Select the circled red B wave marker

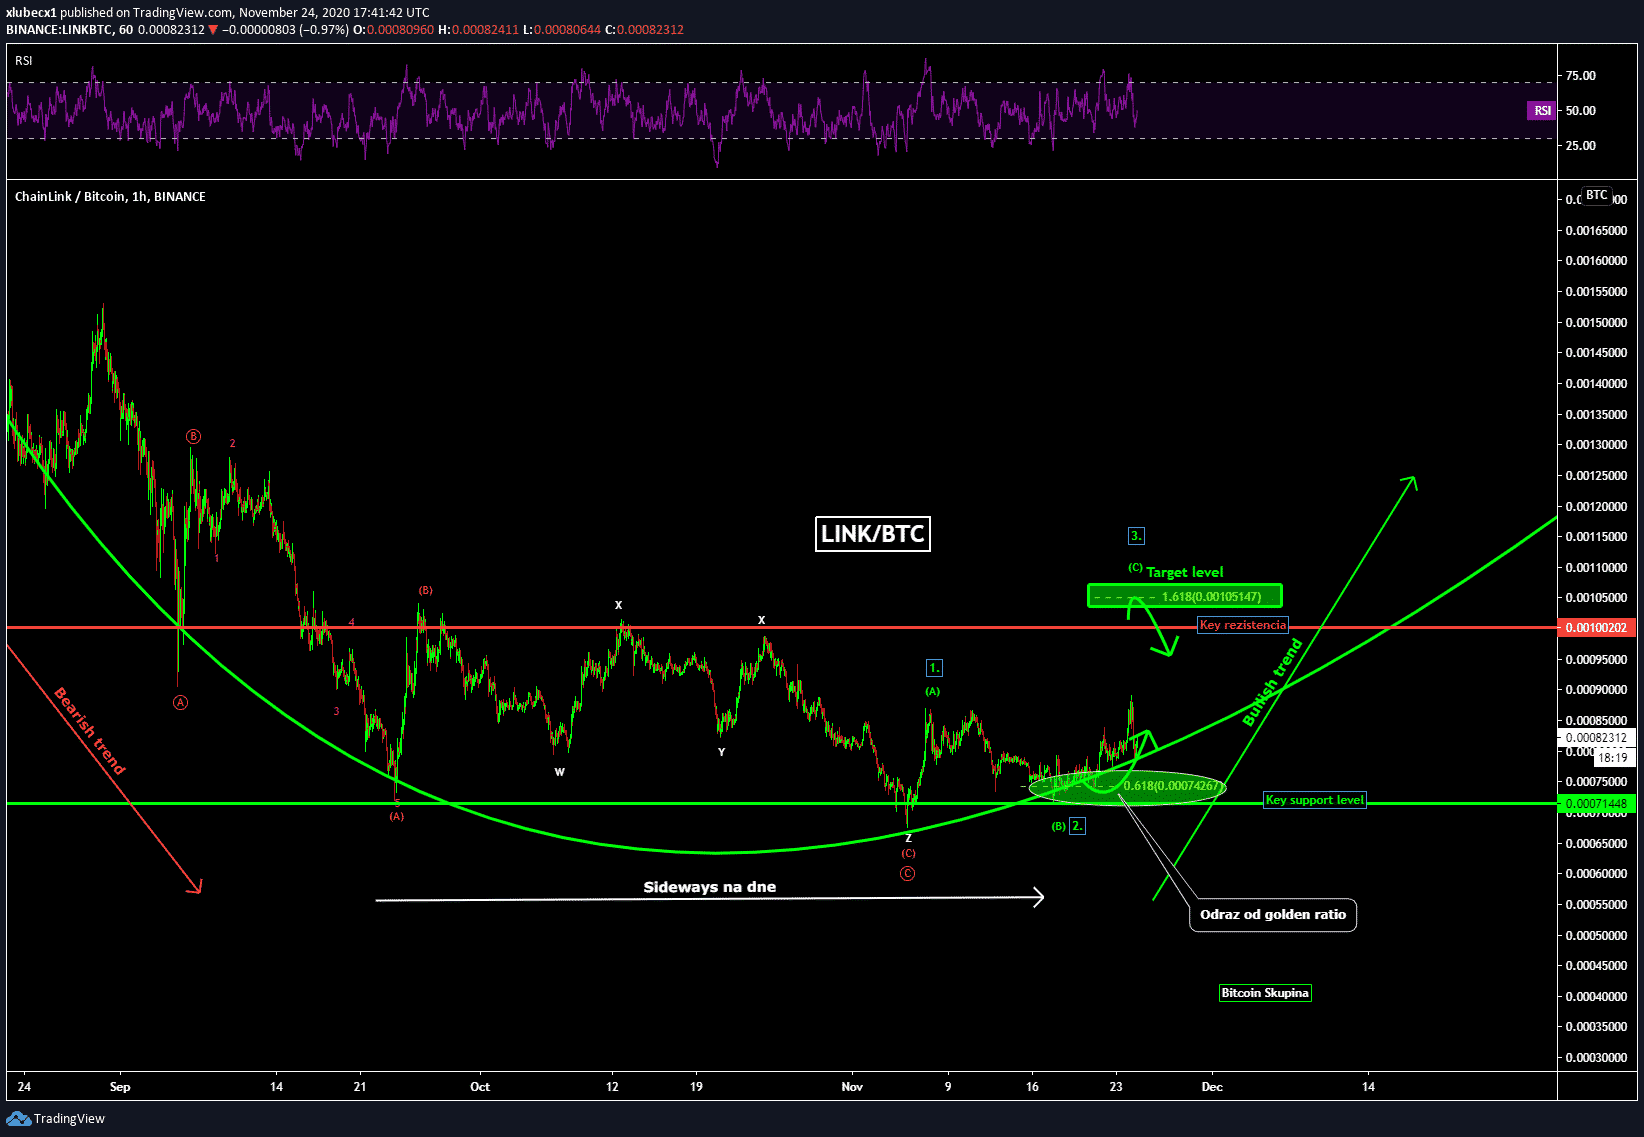point(193,437)
